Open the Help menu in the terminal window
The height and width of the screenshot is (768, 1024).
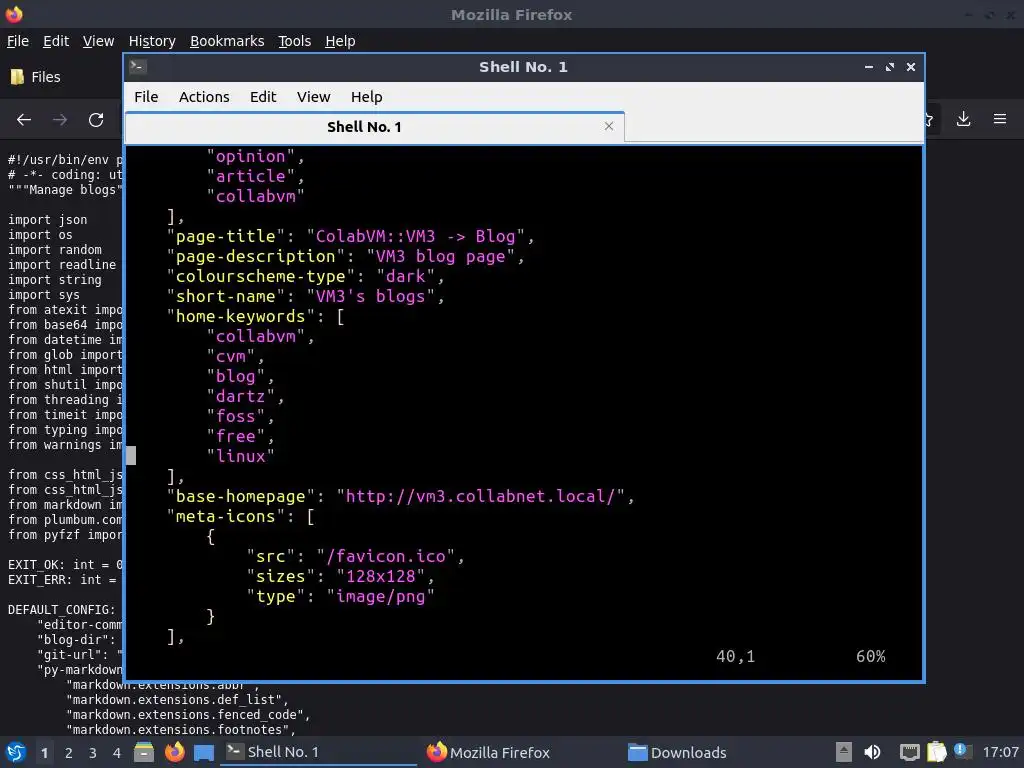click(x=366, y=97)
